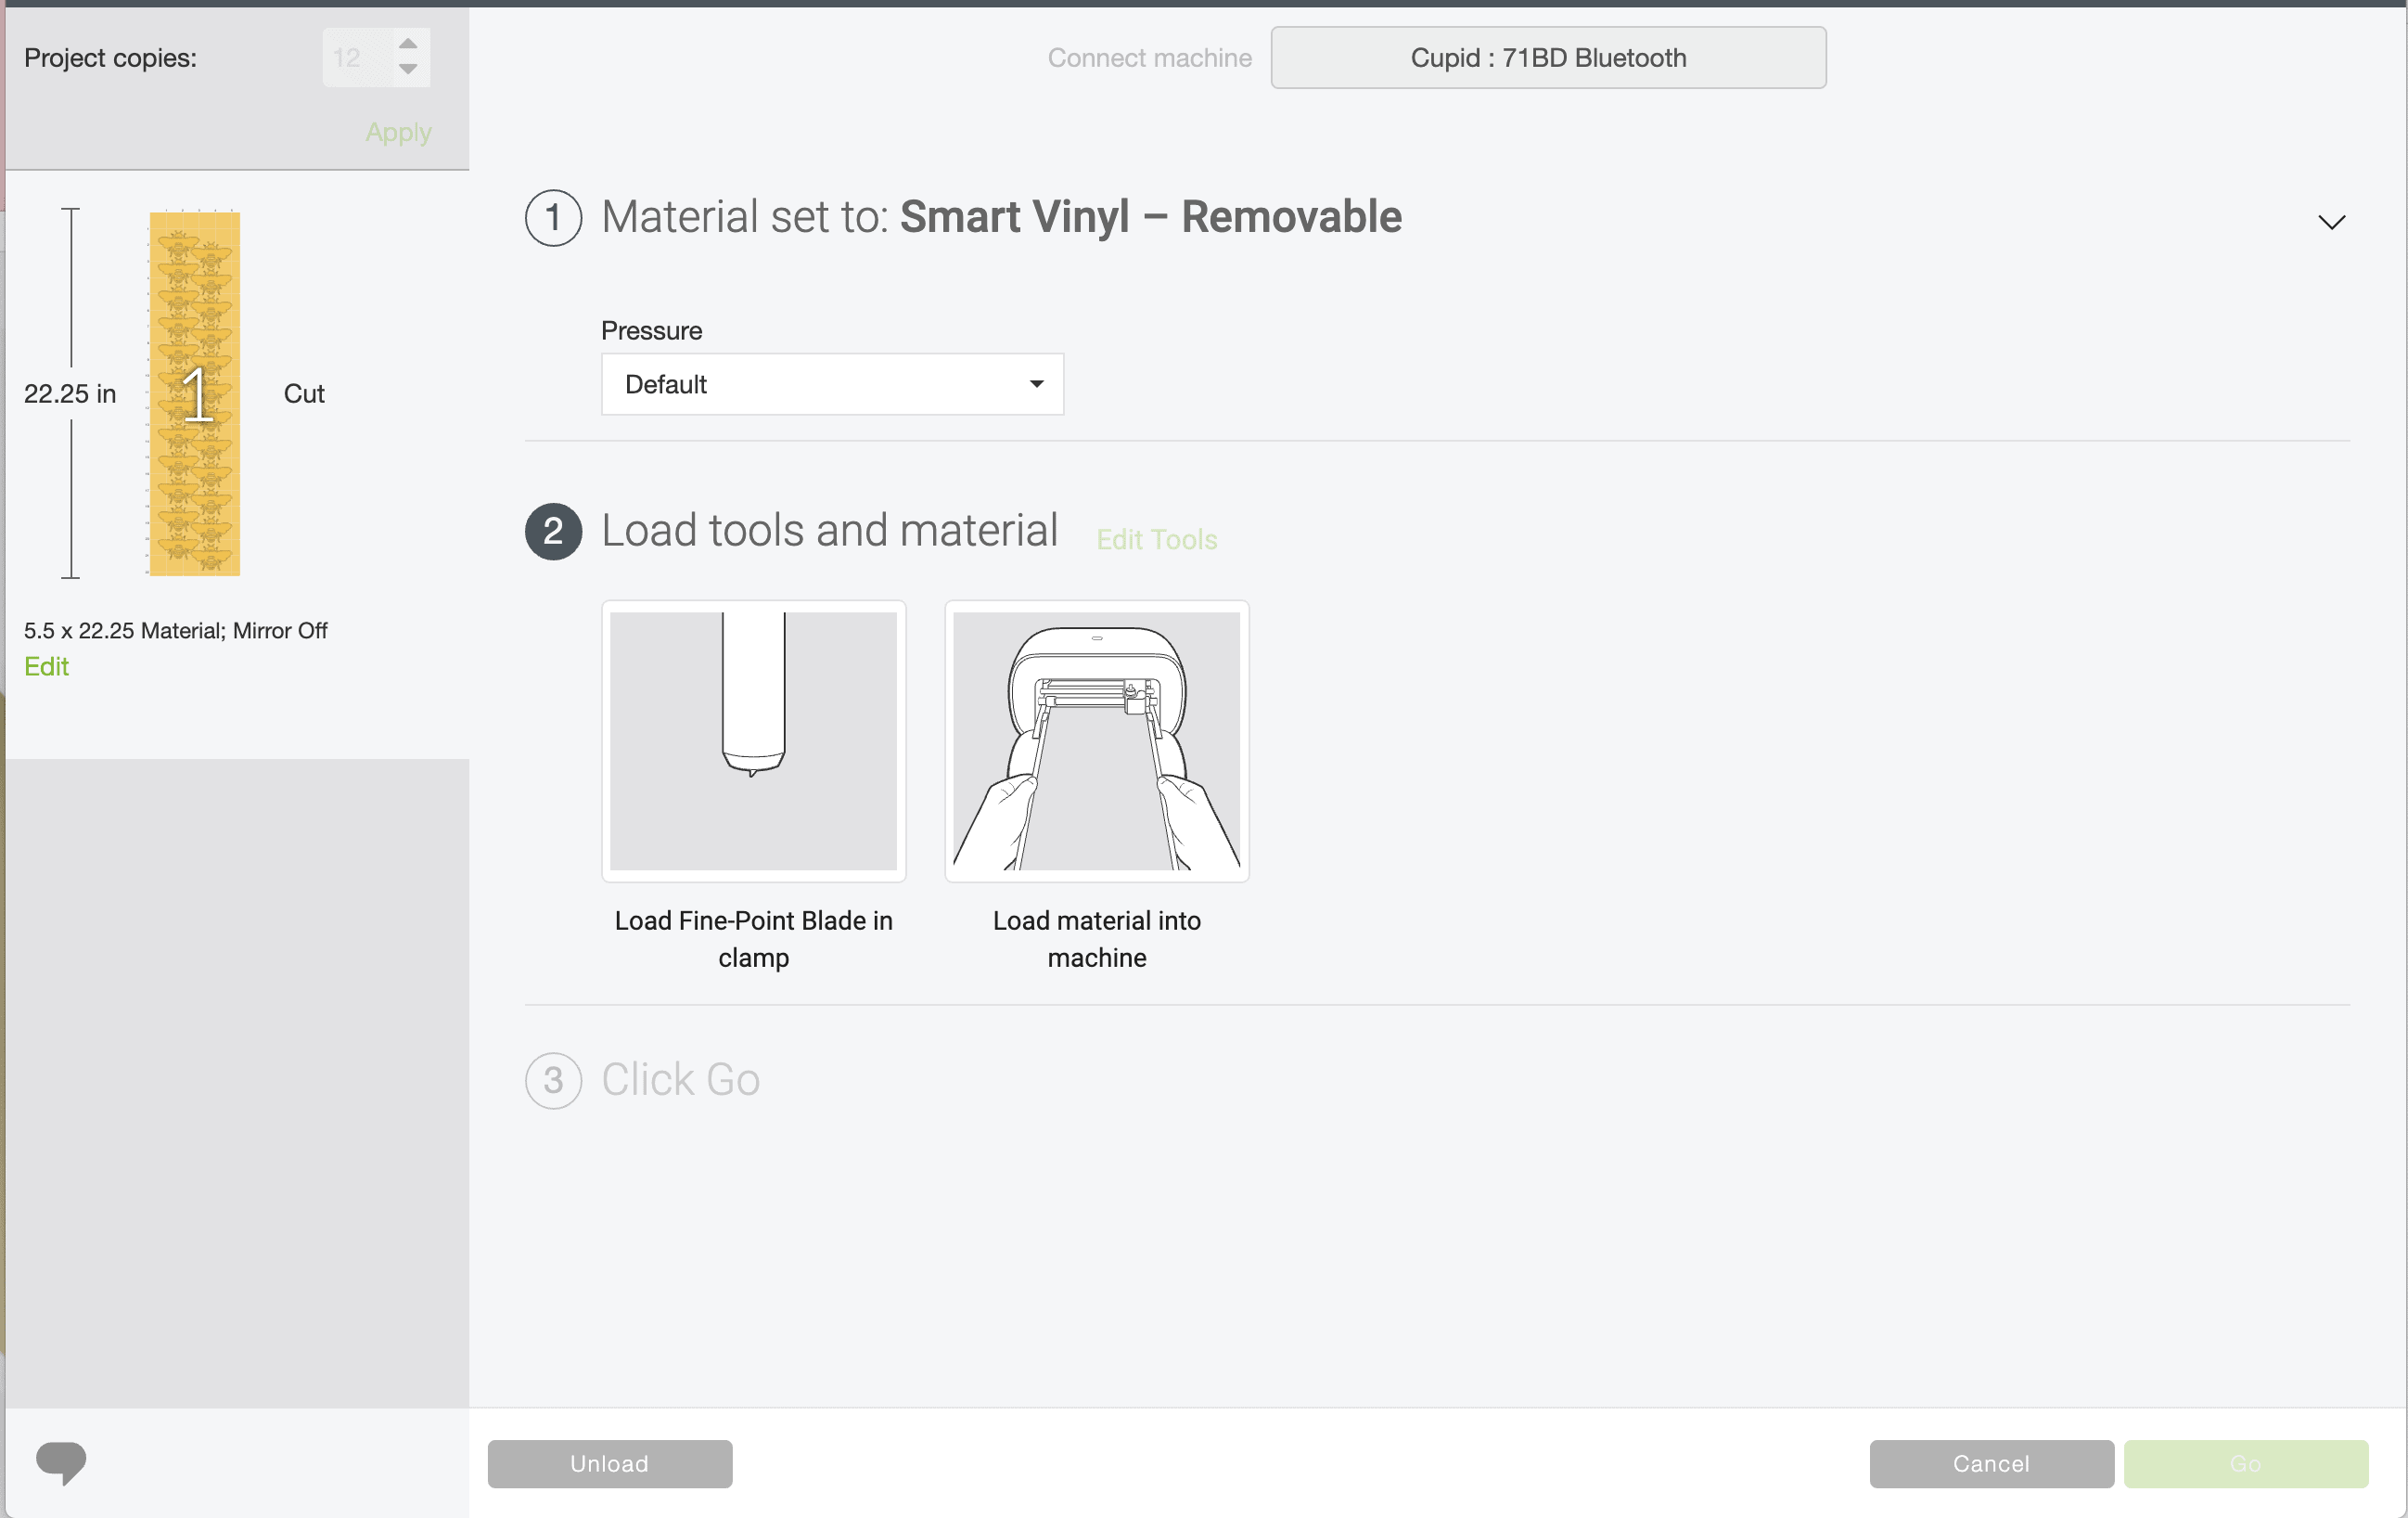The width and height of the screenshot is (2408, 1518).
Task: Click Edit under the mat preview
Action: (x=46, y=666)
